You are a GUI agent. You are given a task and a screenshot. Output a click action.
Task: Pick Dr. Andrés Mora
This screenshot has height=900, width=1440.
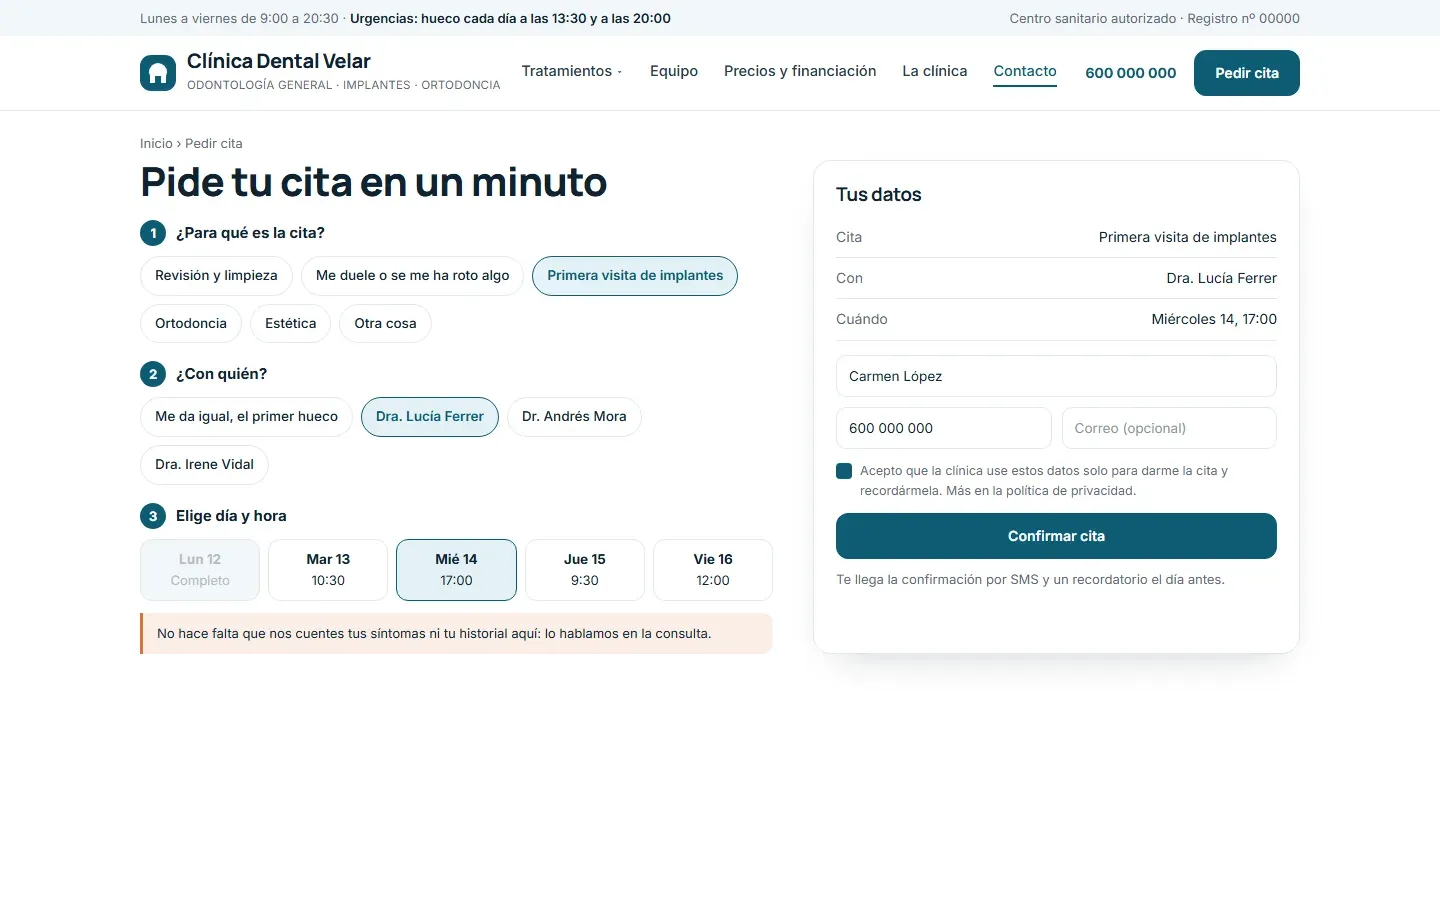coord(574,417)
